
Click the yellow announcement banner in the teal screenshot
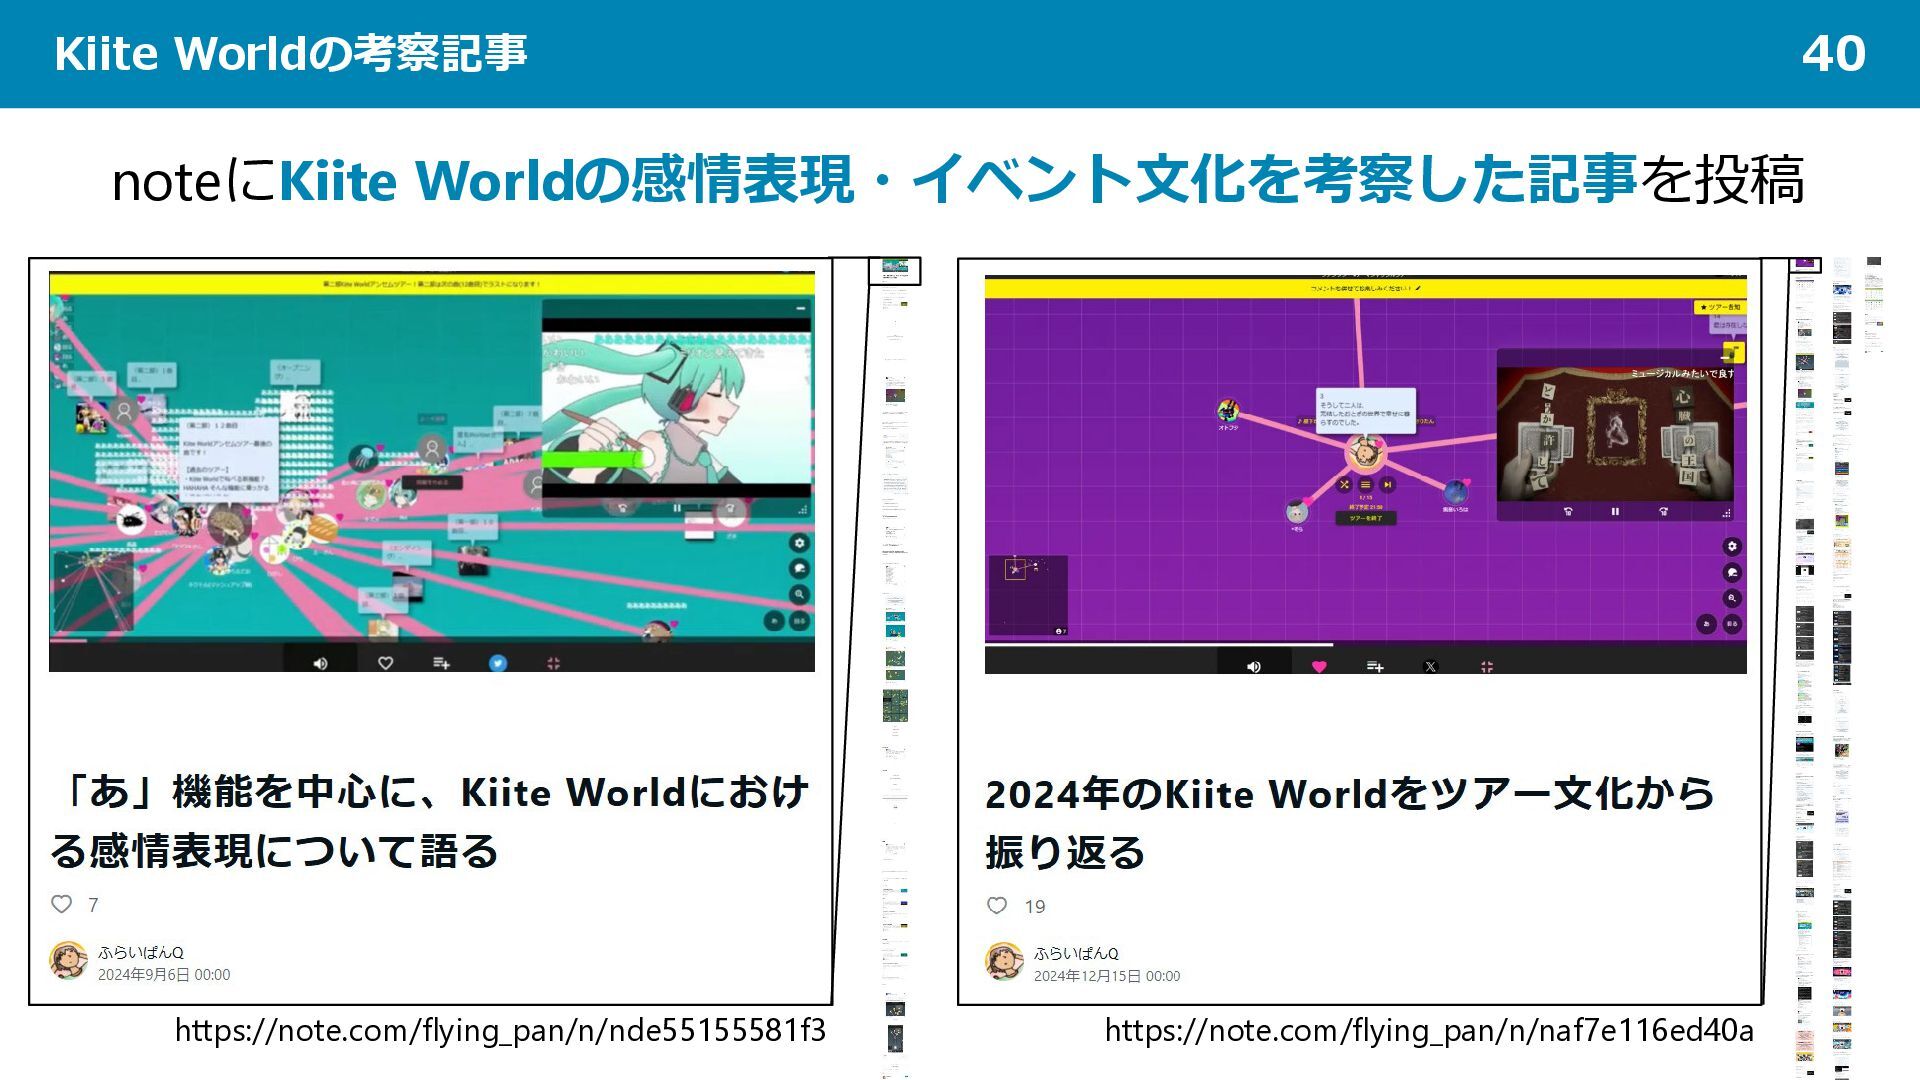coord(432,284)
